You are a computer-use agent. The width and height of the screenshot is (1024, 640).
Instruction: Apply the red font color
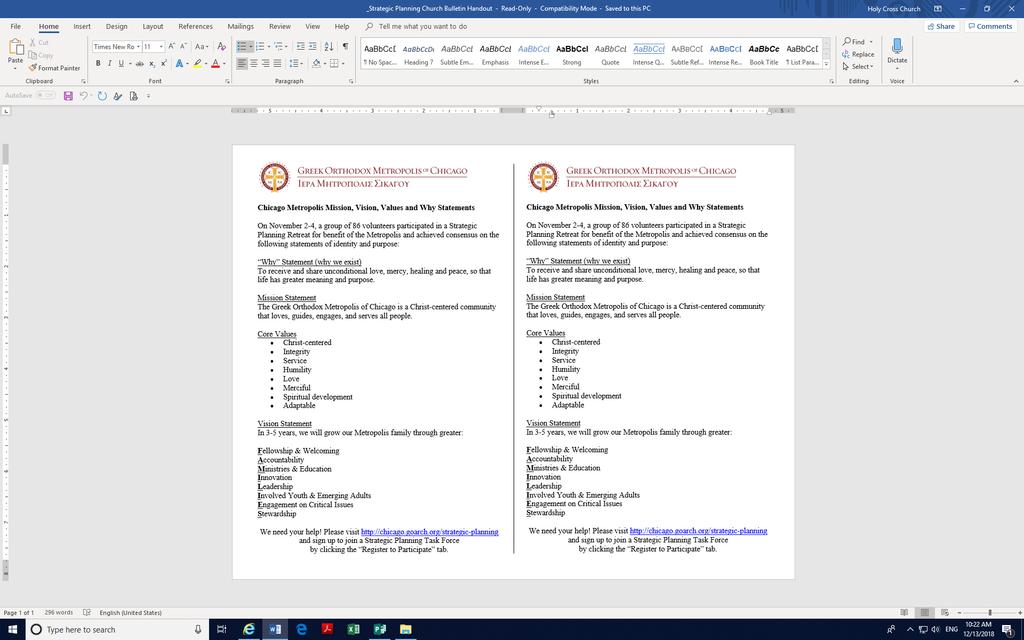[x=216, y=63]
